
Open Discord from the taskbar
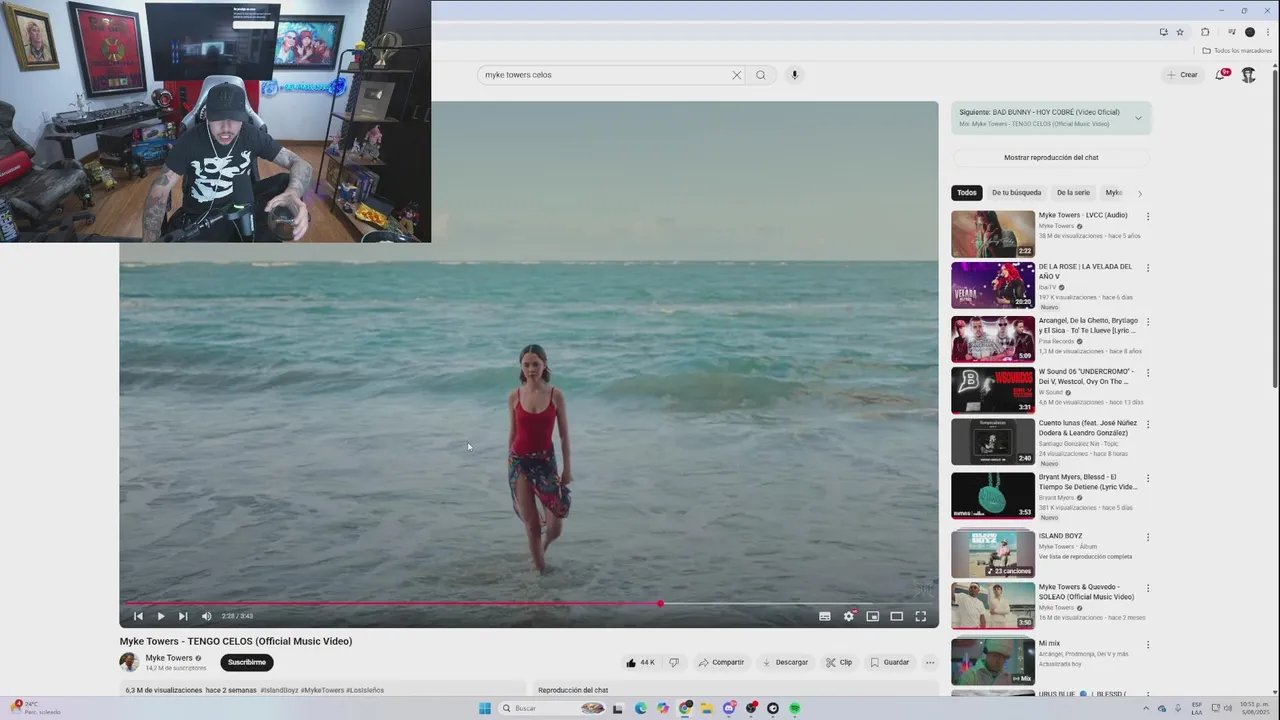(729, 708)
